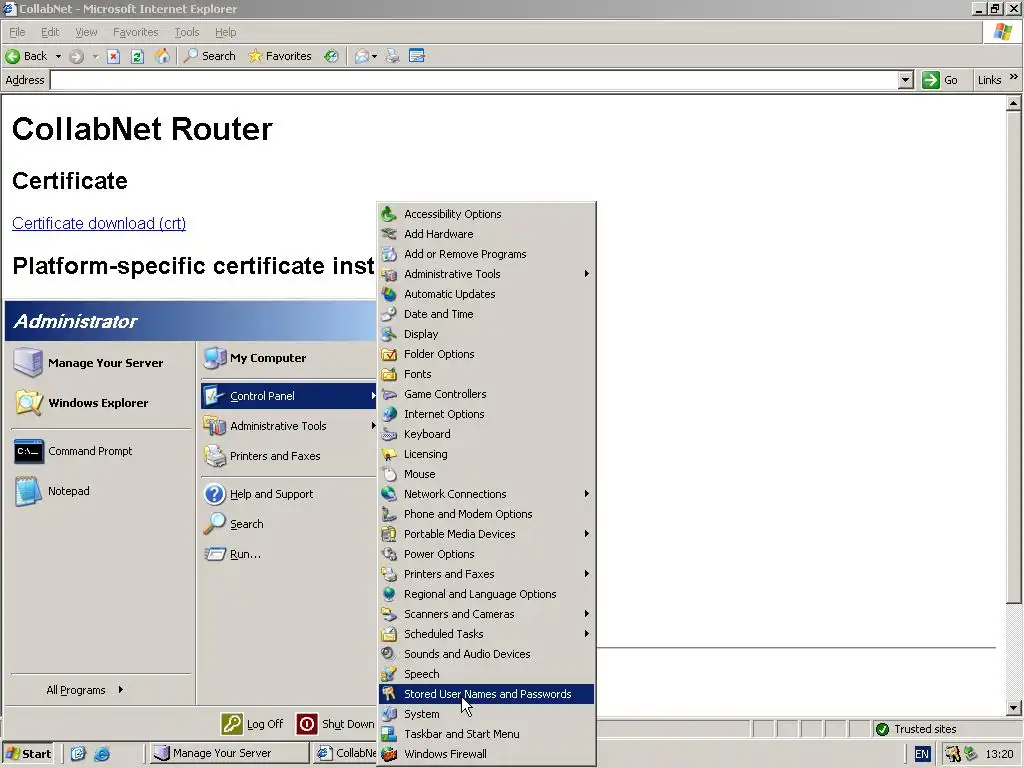Open Internet Options
This screenshot has height=768, width=1024.
[x=487, y=414]
